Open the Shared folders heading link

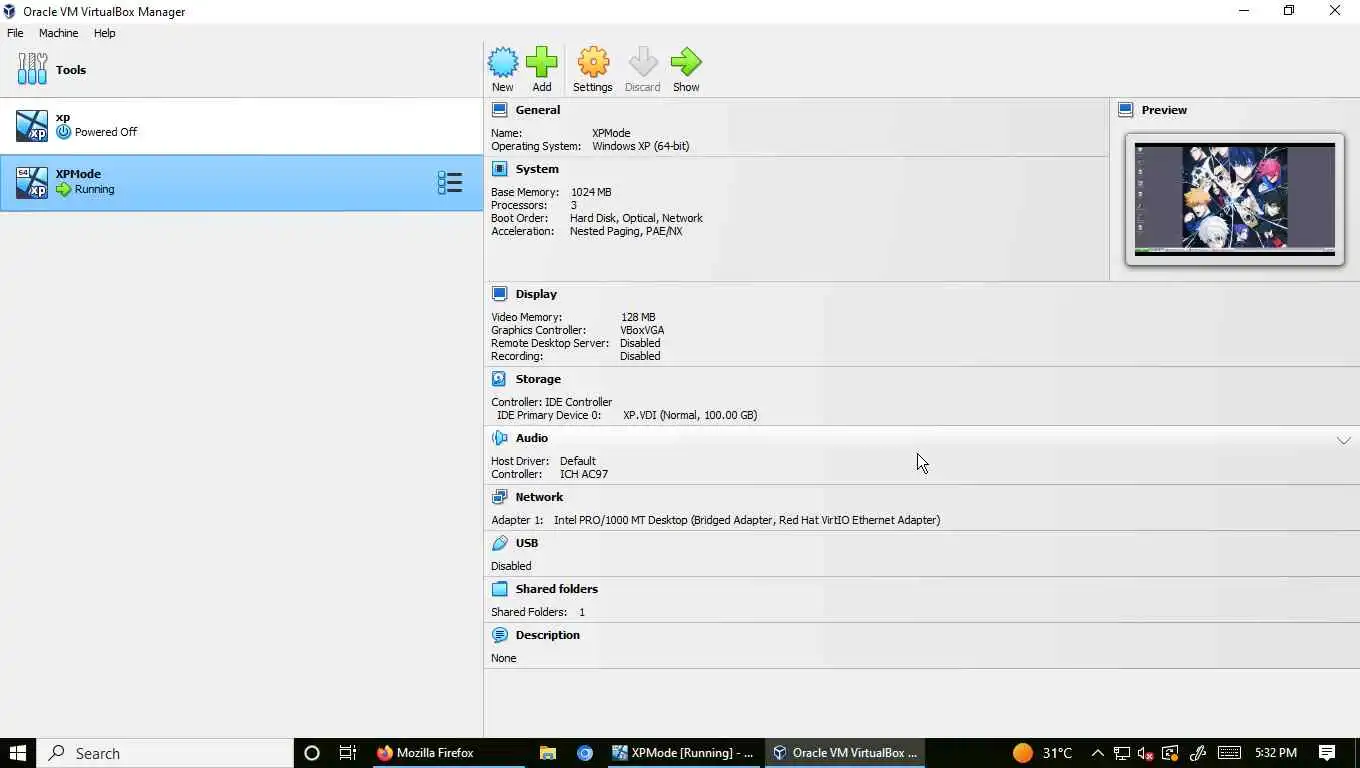pyautogui.click(x=557, y=589)
